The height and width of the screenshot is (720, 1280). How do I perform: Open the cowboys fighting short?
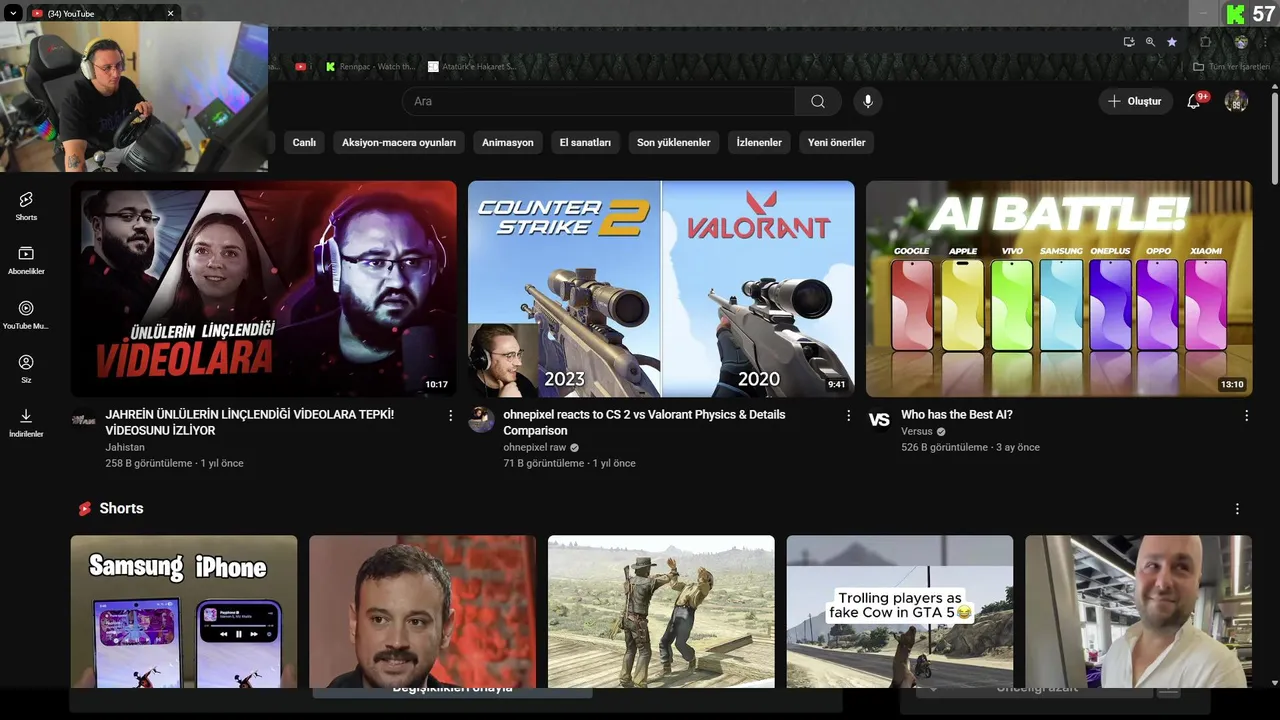(x=661, y=611)
